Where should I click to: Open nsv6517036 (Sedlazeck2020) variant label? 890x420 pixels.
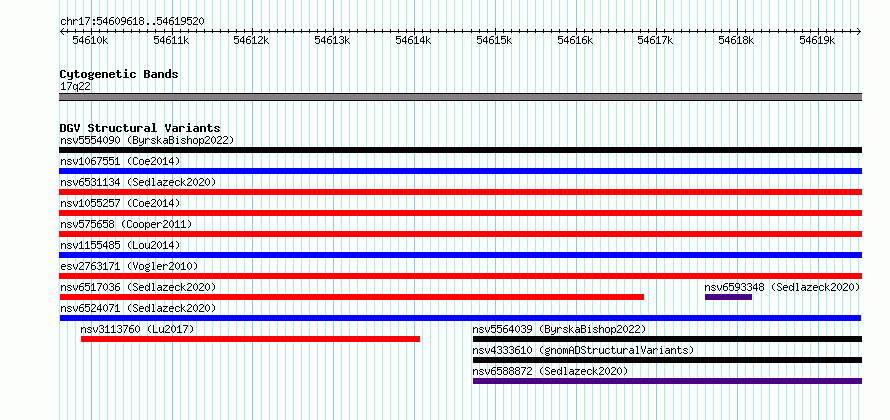(x=138, y=287)
